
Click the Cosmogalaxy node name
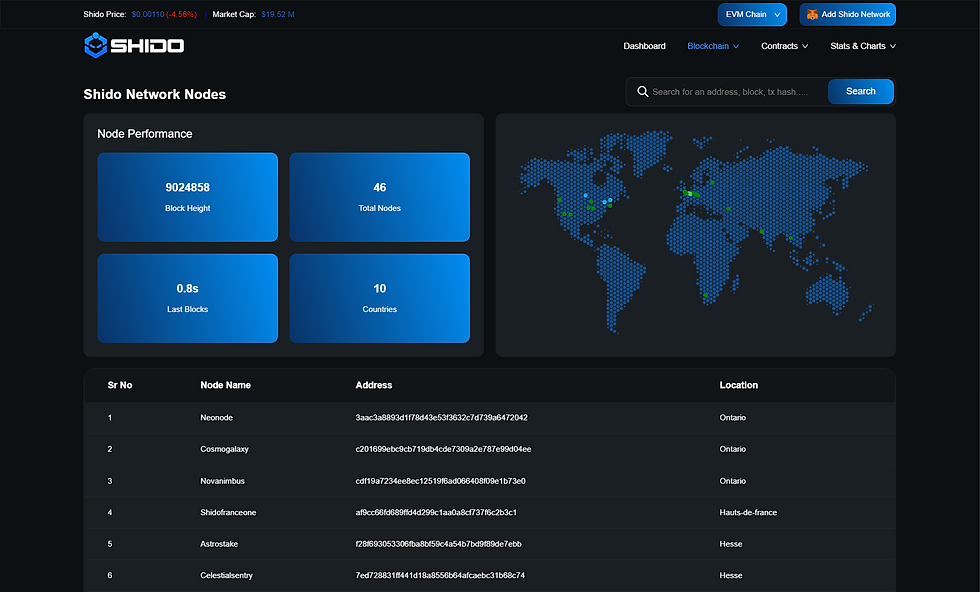click(x=224, y=449)
